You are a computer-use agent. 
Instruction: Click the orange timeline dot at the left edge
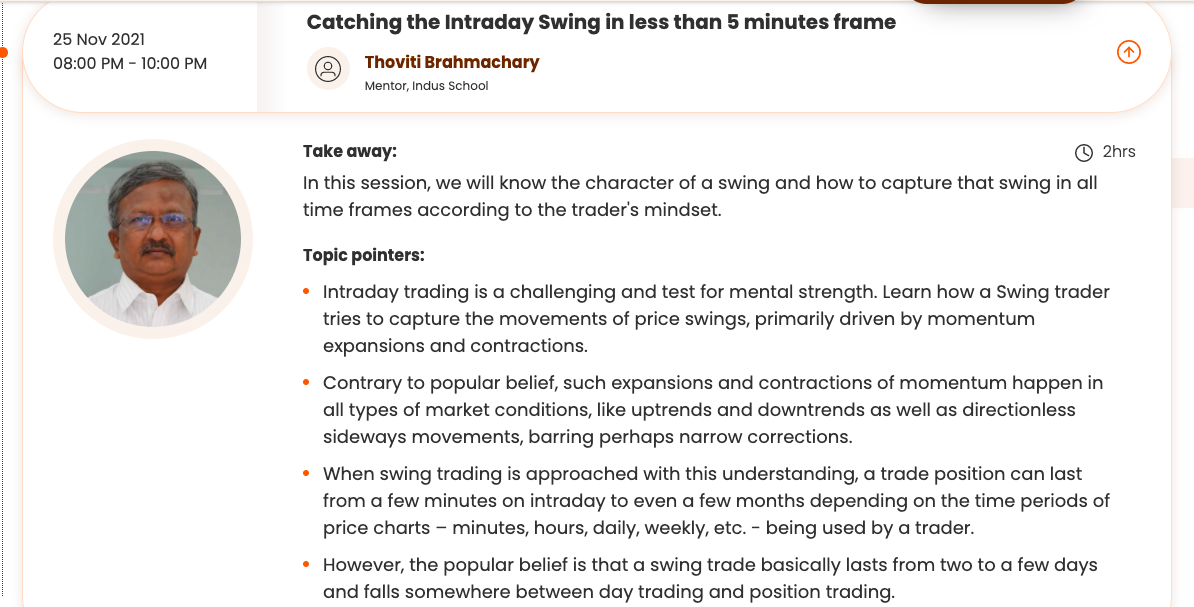coord(3,52)
